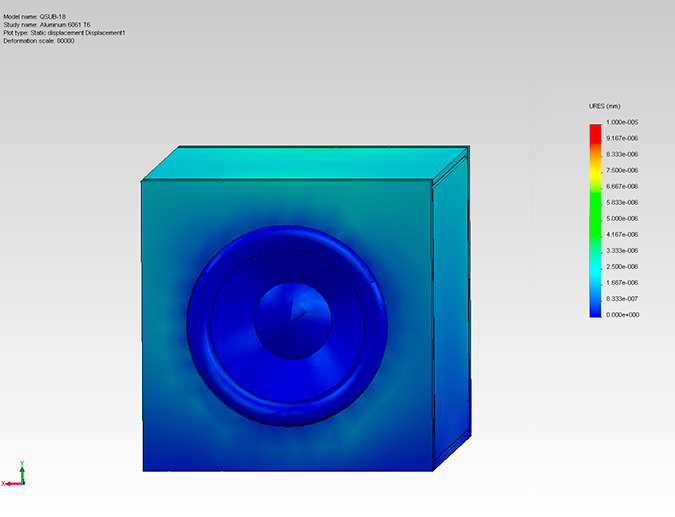675x517 pixels.
Task: Click the 5.000e-006 legend value
Action: (622, 218)
